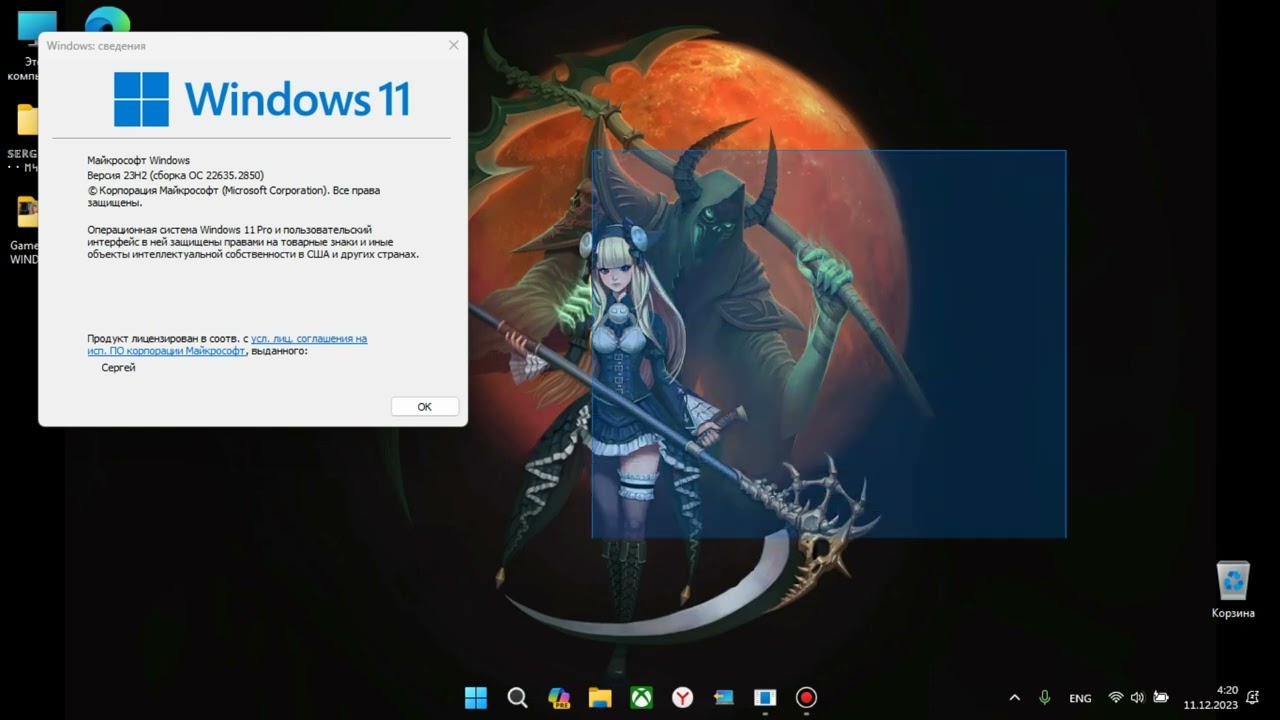The image size is (1280, 720).
Task: Open File Explorer from taskbar
Action: pyautogui.click(x=600, y=697)
